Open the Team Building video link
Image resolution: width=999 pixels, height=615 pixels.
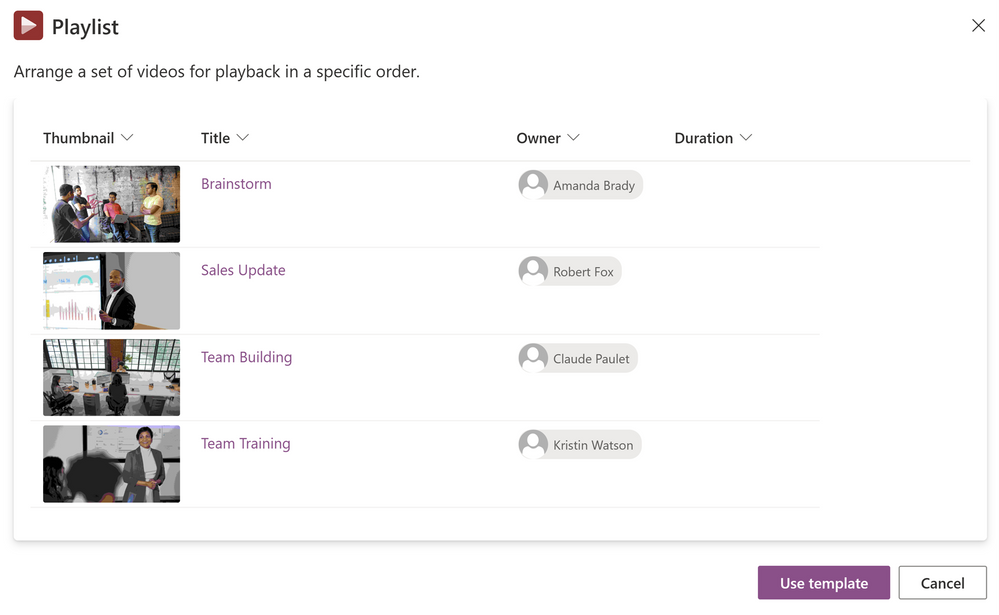246,357
